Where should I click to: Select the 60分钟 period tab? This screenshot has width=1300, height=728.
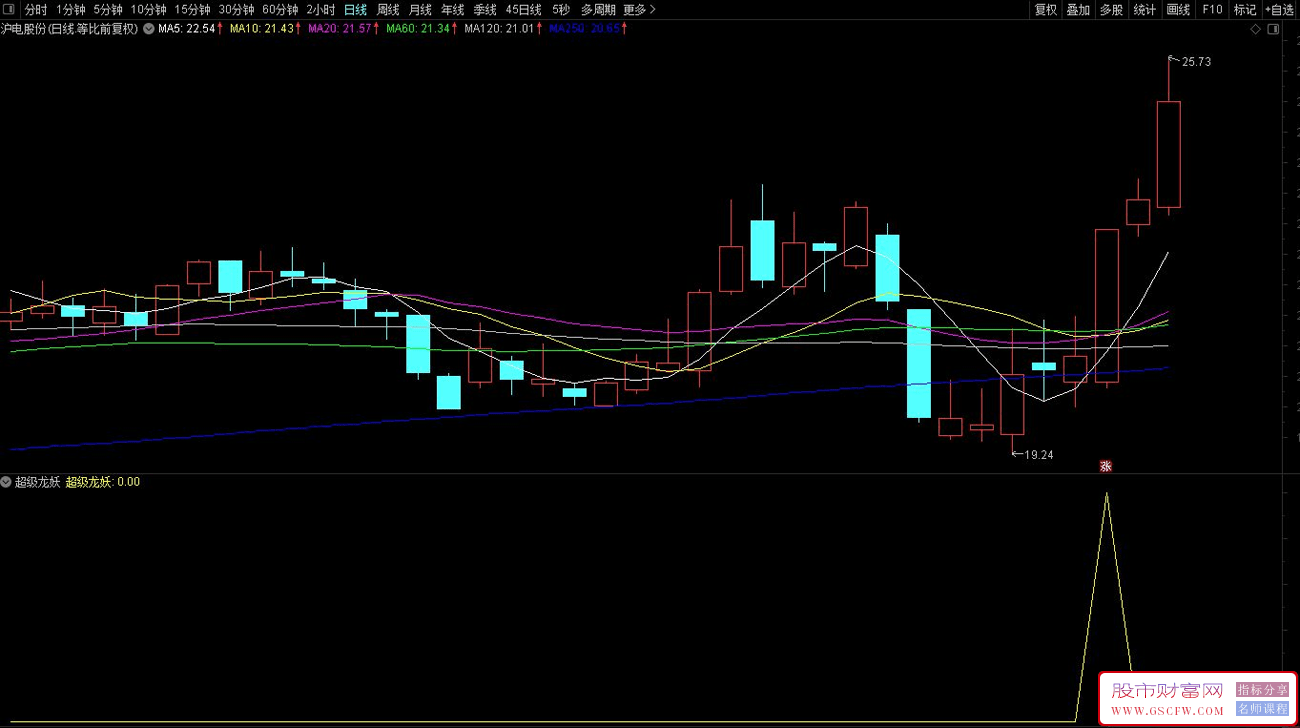click(280, 9)
